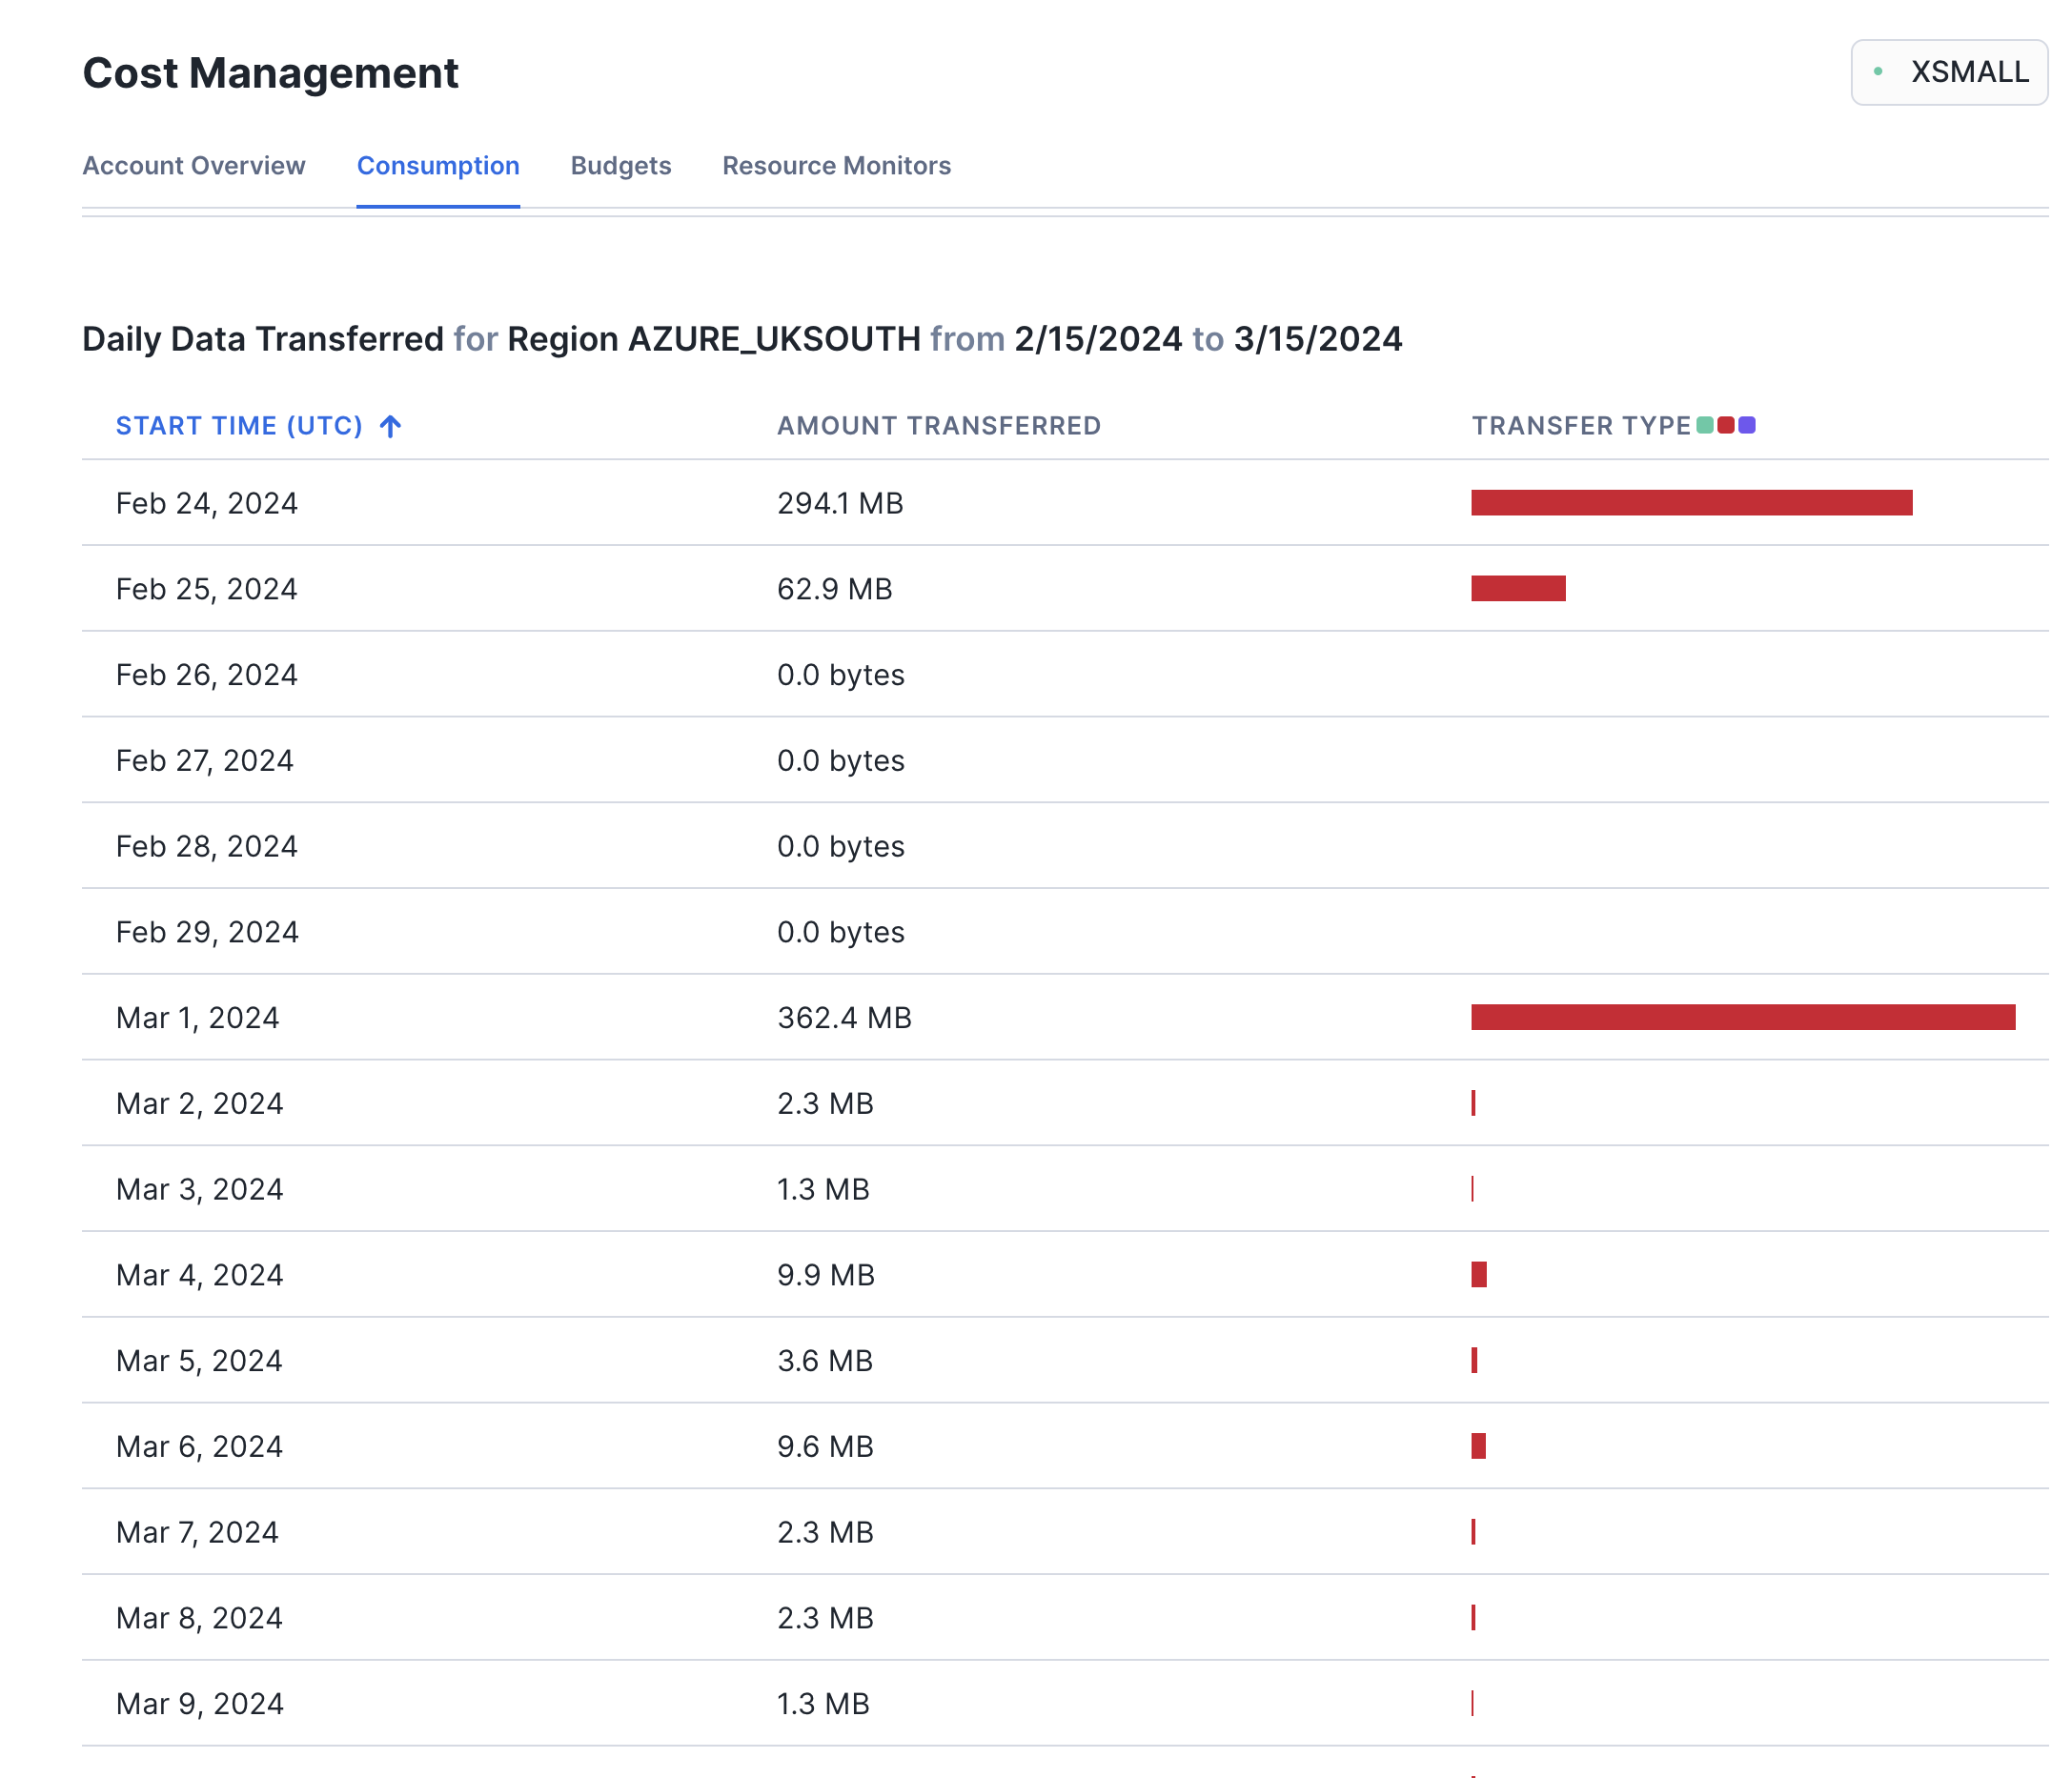Click the green transfer type legend swatch
The image size is (2072, 1778).
(1705, 425)
